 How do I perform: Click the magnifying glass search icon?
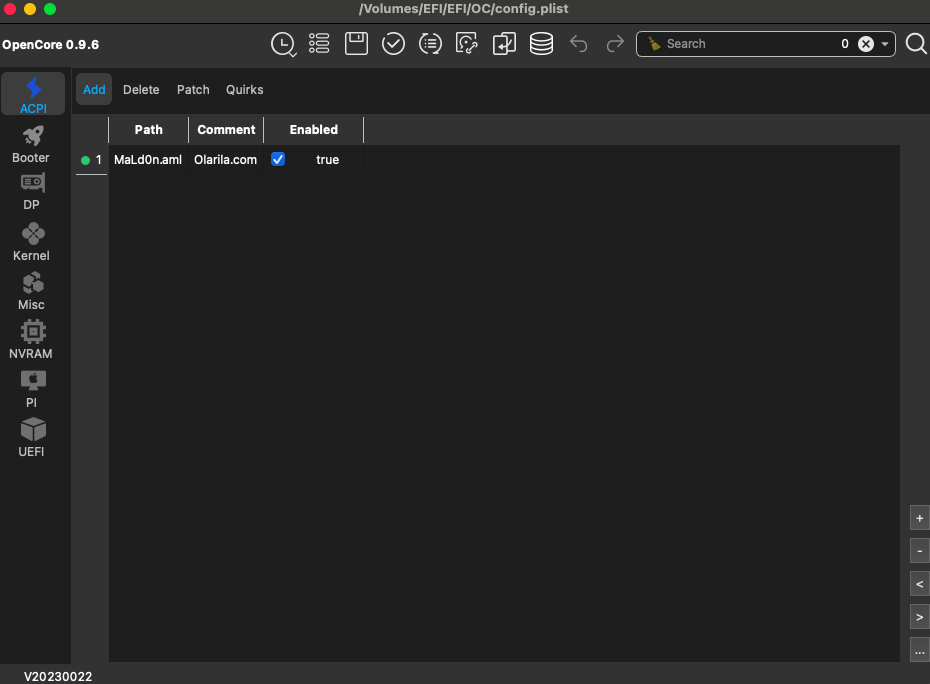click(916, 43)
